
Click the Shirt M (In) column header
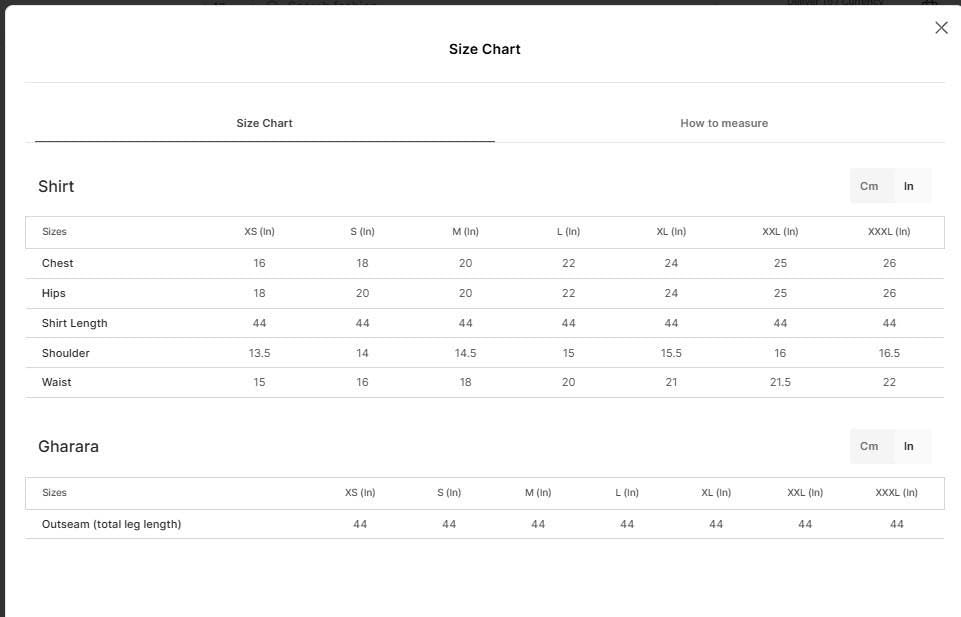tap(465, 232)
